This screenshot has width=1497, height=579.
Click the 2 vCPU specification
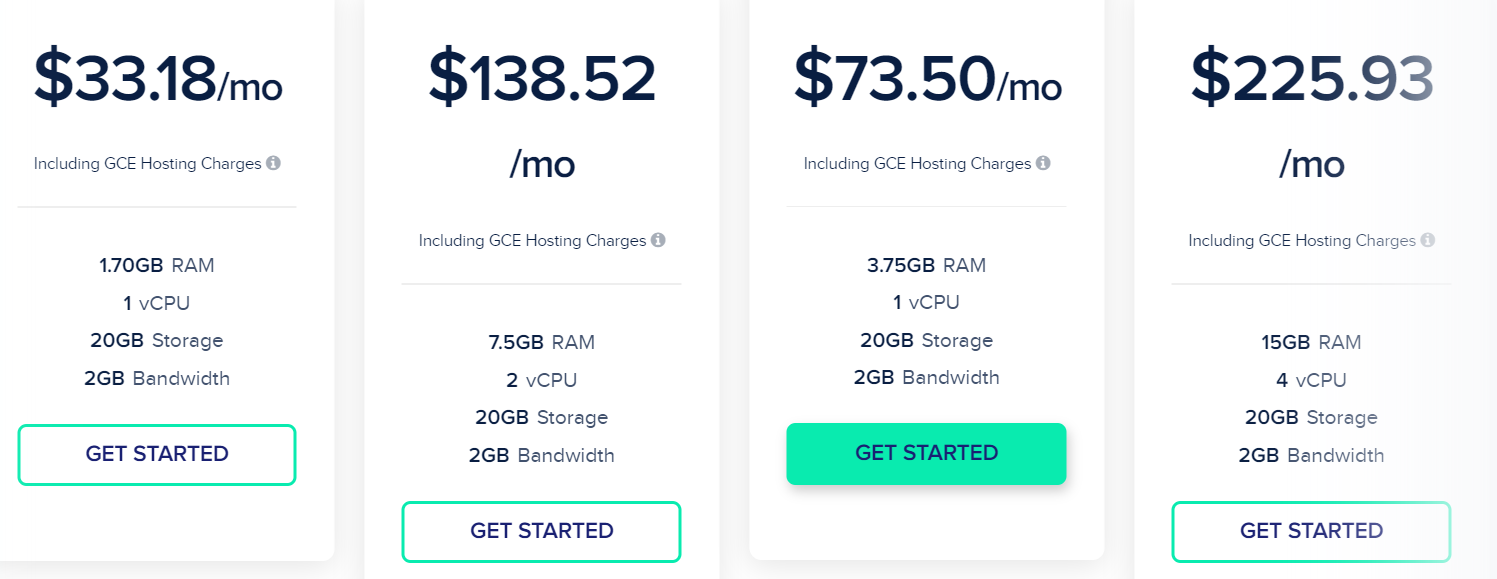coord(542,380)
